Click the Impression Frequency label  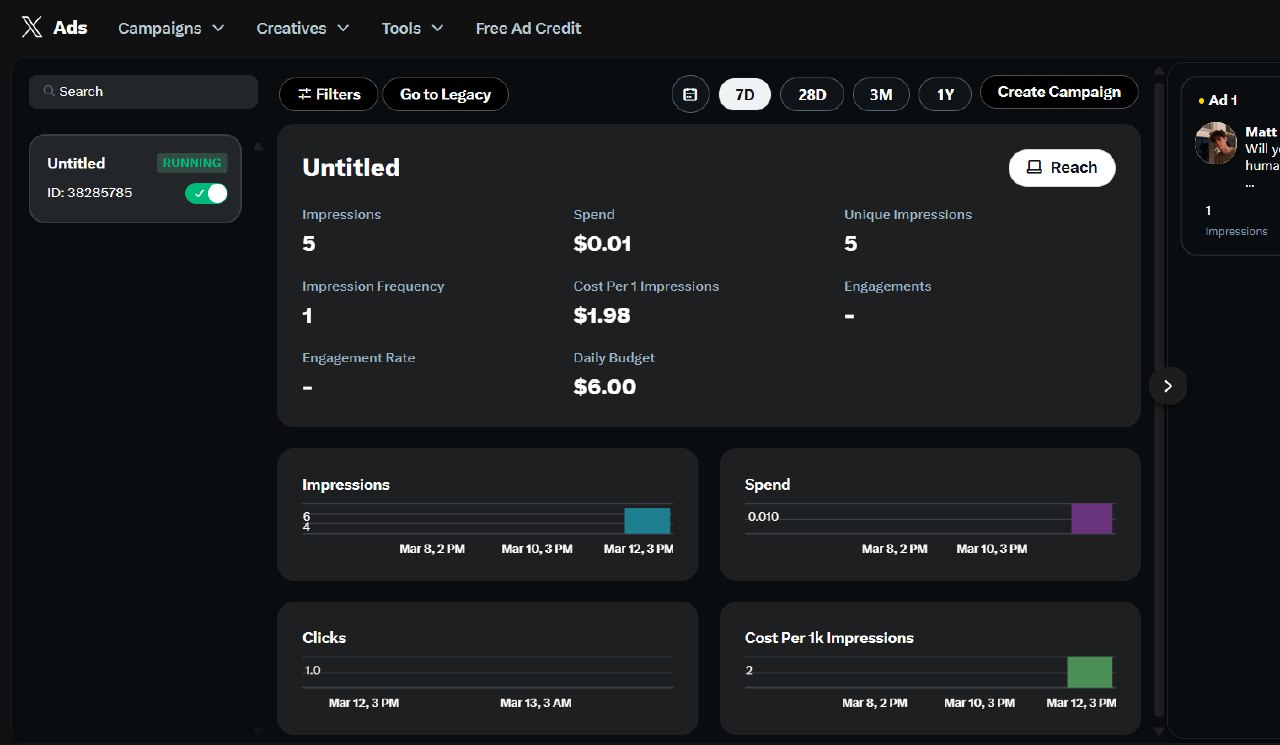tap(373, 287)
